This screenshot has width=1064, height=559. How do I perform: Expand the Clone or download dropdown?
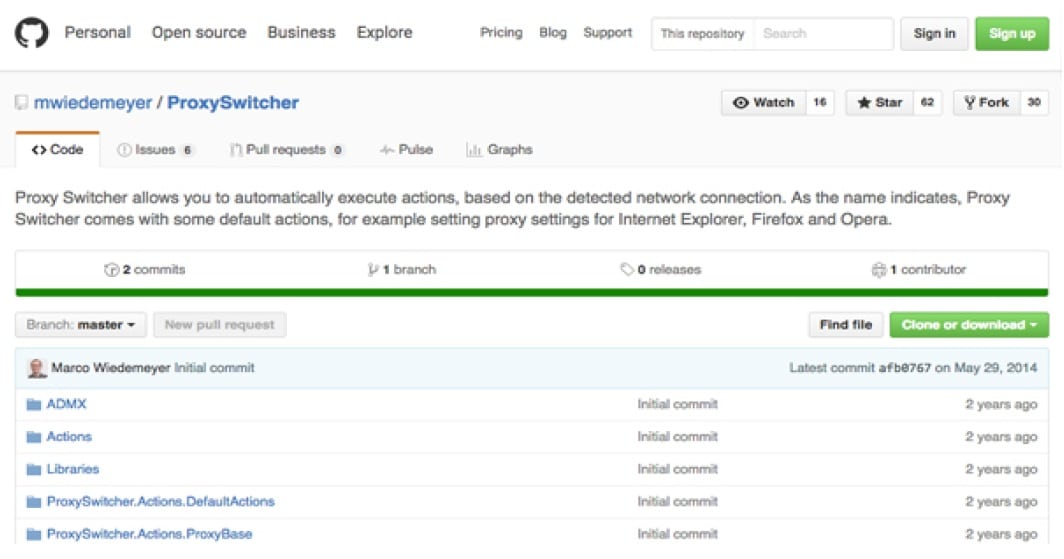tap(969, 325)
